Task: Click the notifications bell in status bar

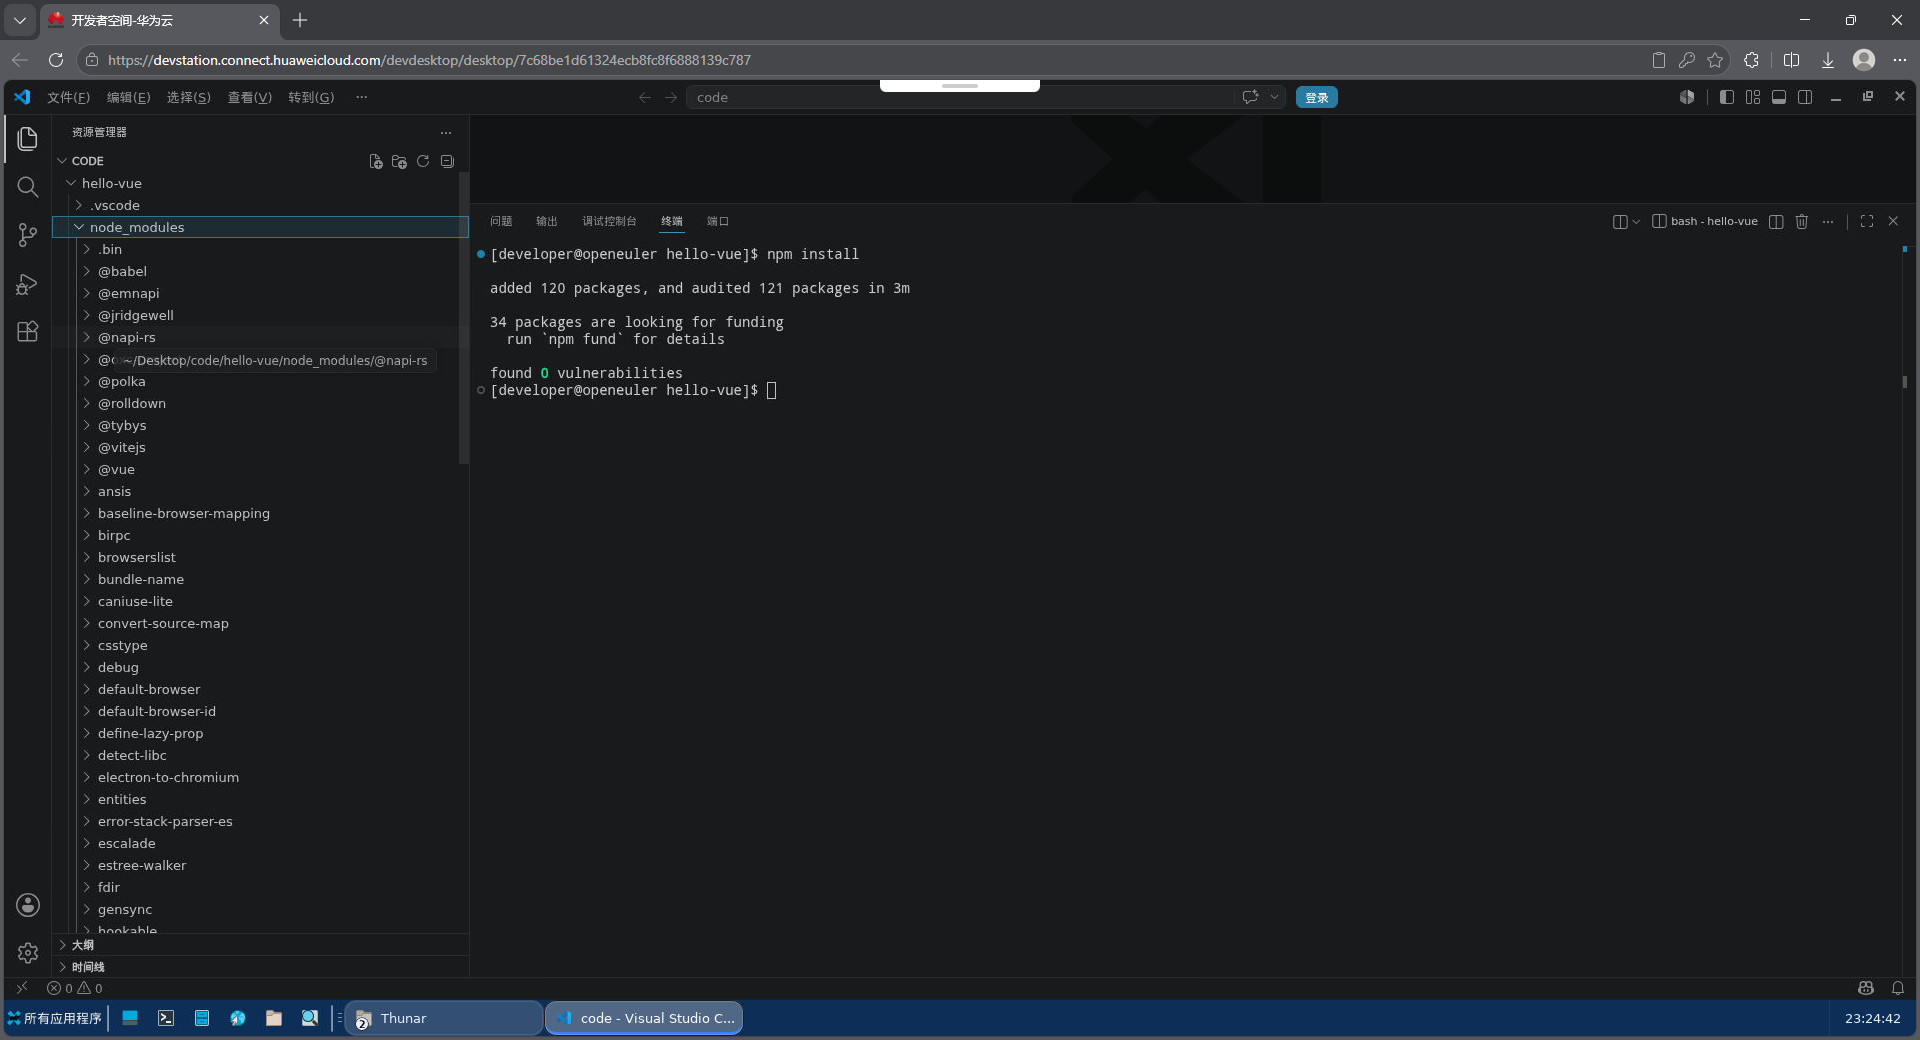Action: click(1898, 988)
